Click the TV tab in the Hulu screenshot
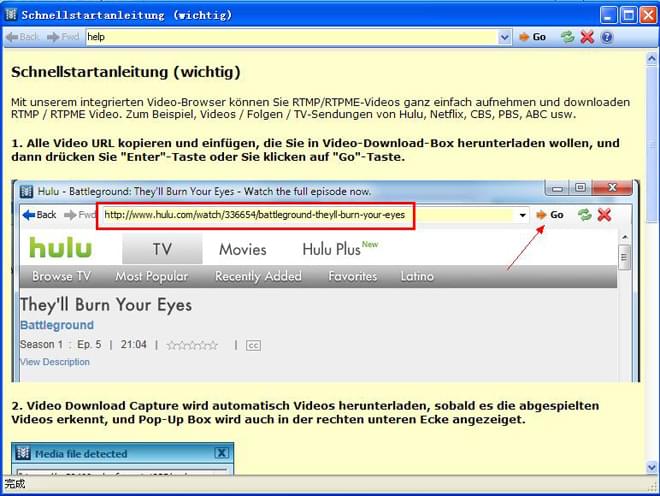The height and width of the screenshot is (496, 660). coord(162,249)
